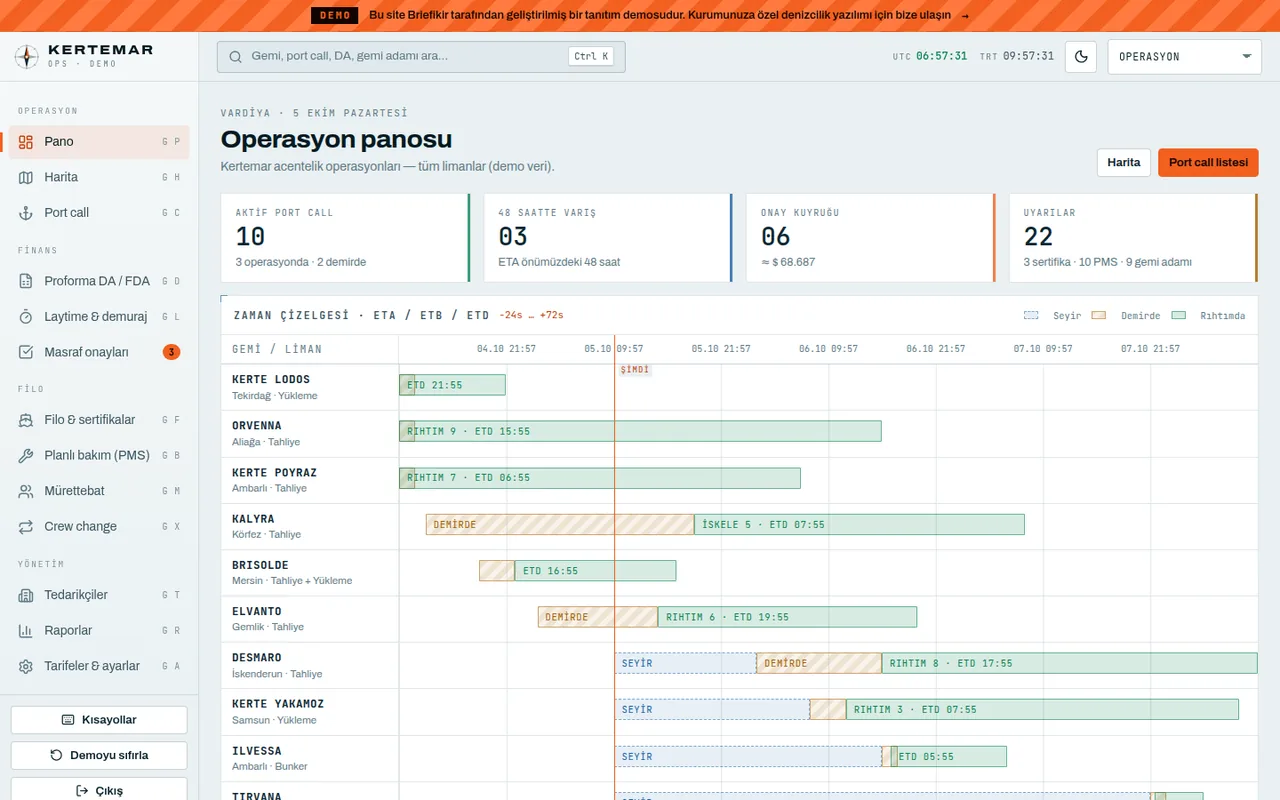The height and width of the screenshot is (800, 1280).
Task: Select the Planlı bakım (PMS) wrench icon
Action: pyautogui.click(x=26, y=455)
